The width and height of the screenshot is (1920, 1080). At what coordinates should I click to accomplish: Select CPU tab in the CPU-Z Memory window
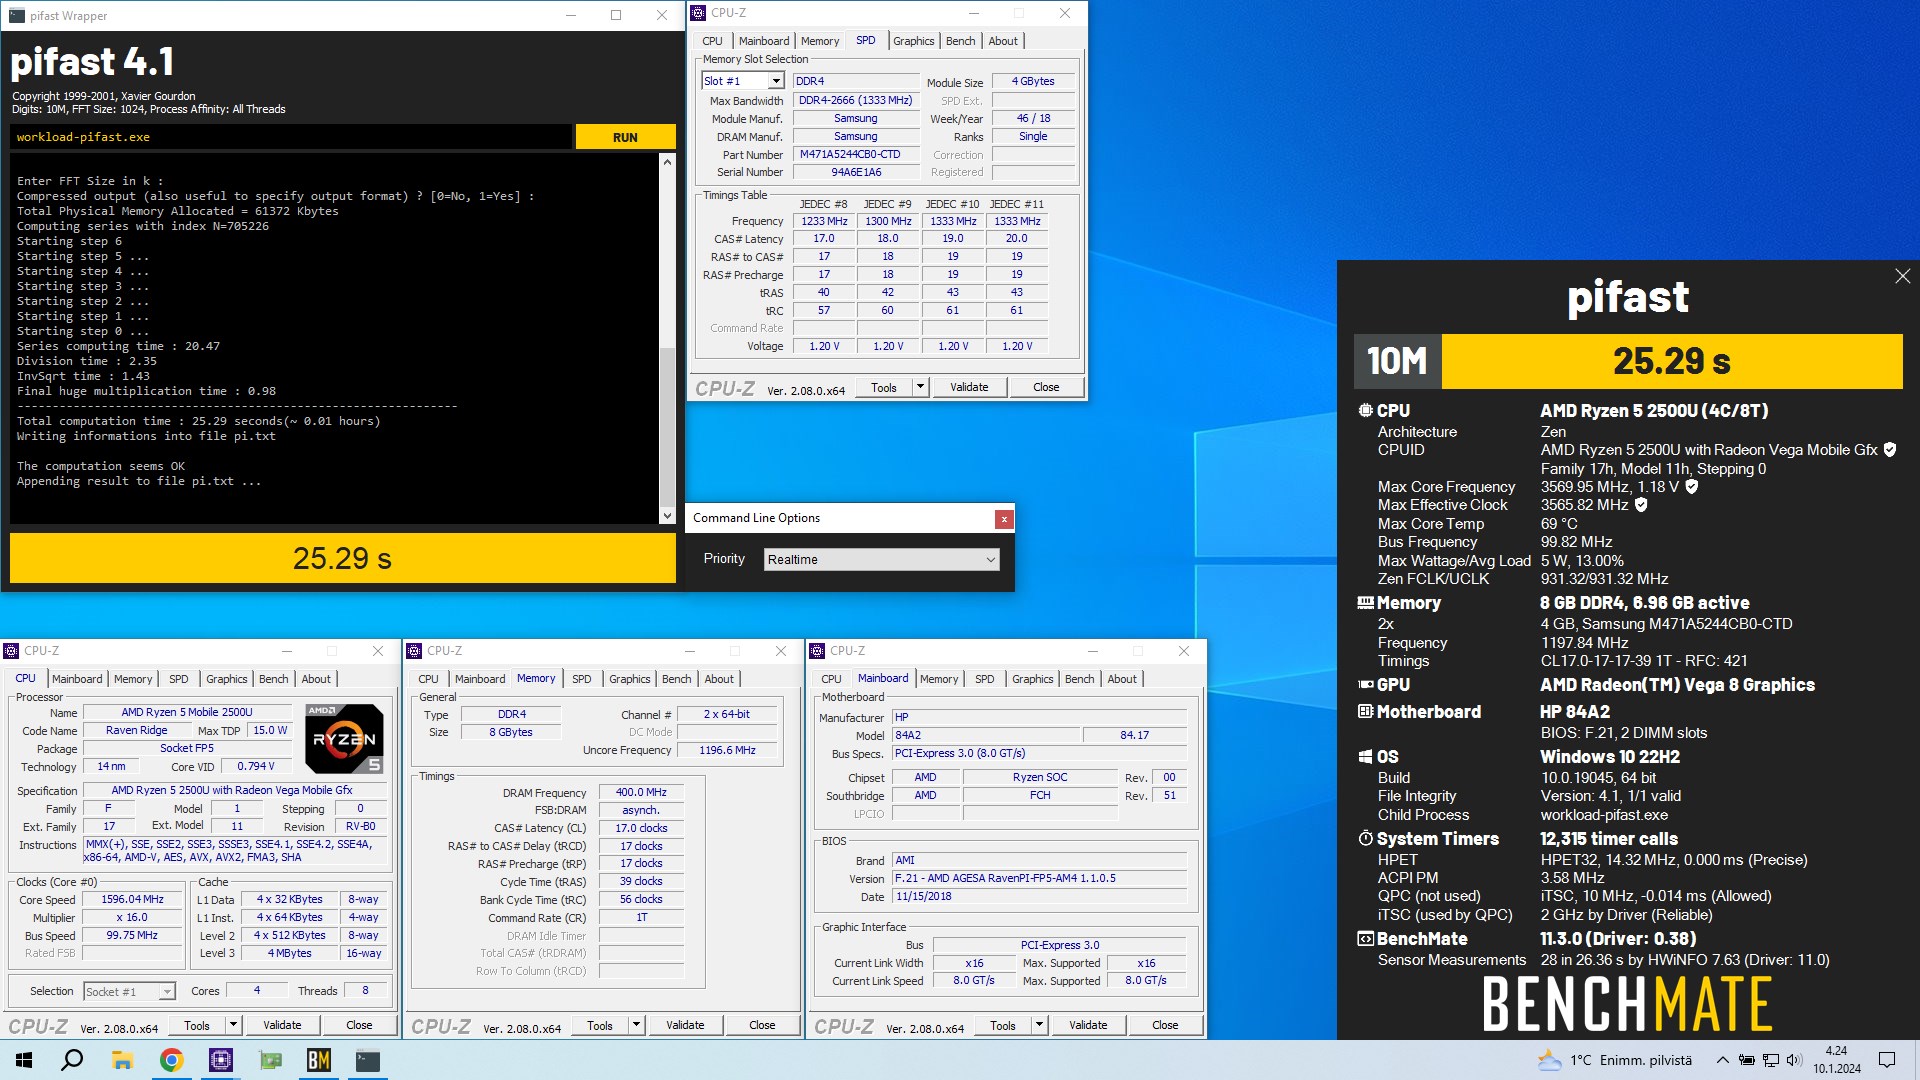(x=428, y=679)
